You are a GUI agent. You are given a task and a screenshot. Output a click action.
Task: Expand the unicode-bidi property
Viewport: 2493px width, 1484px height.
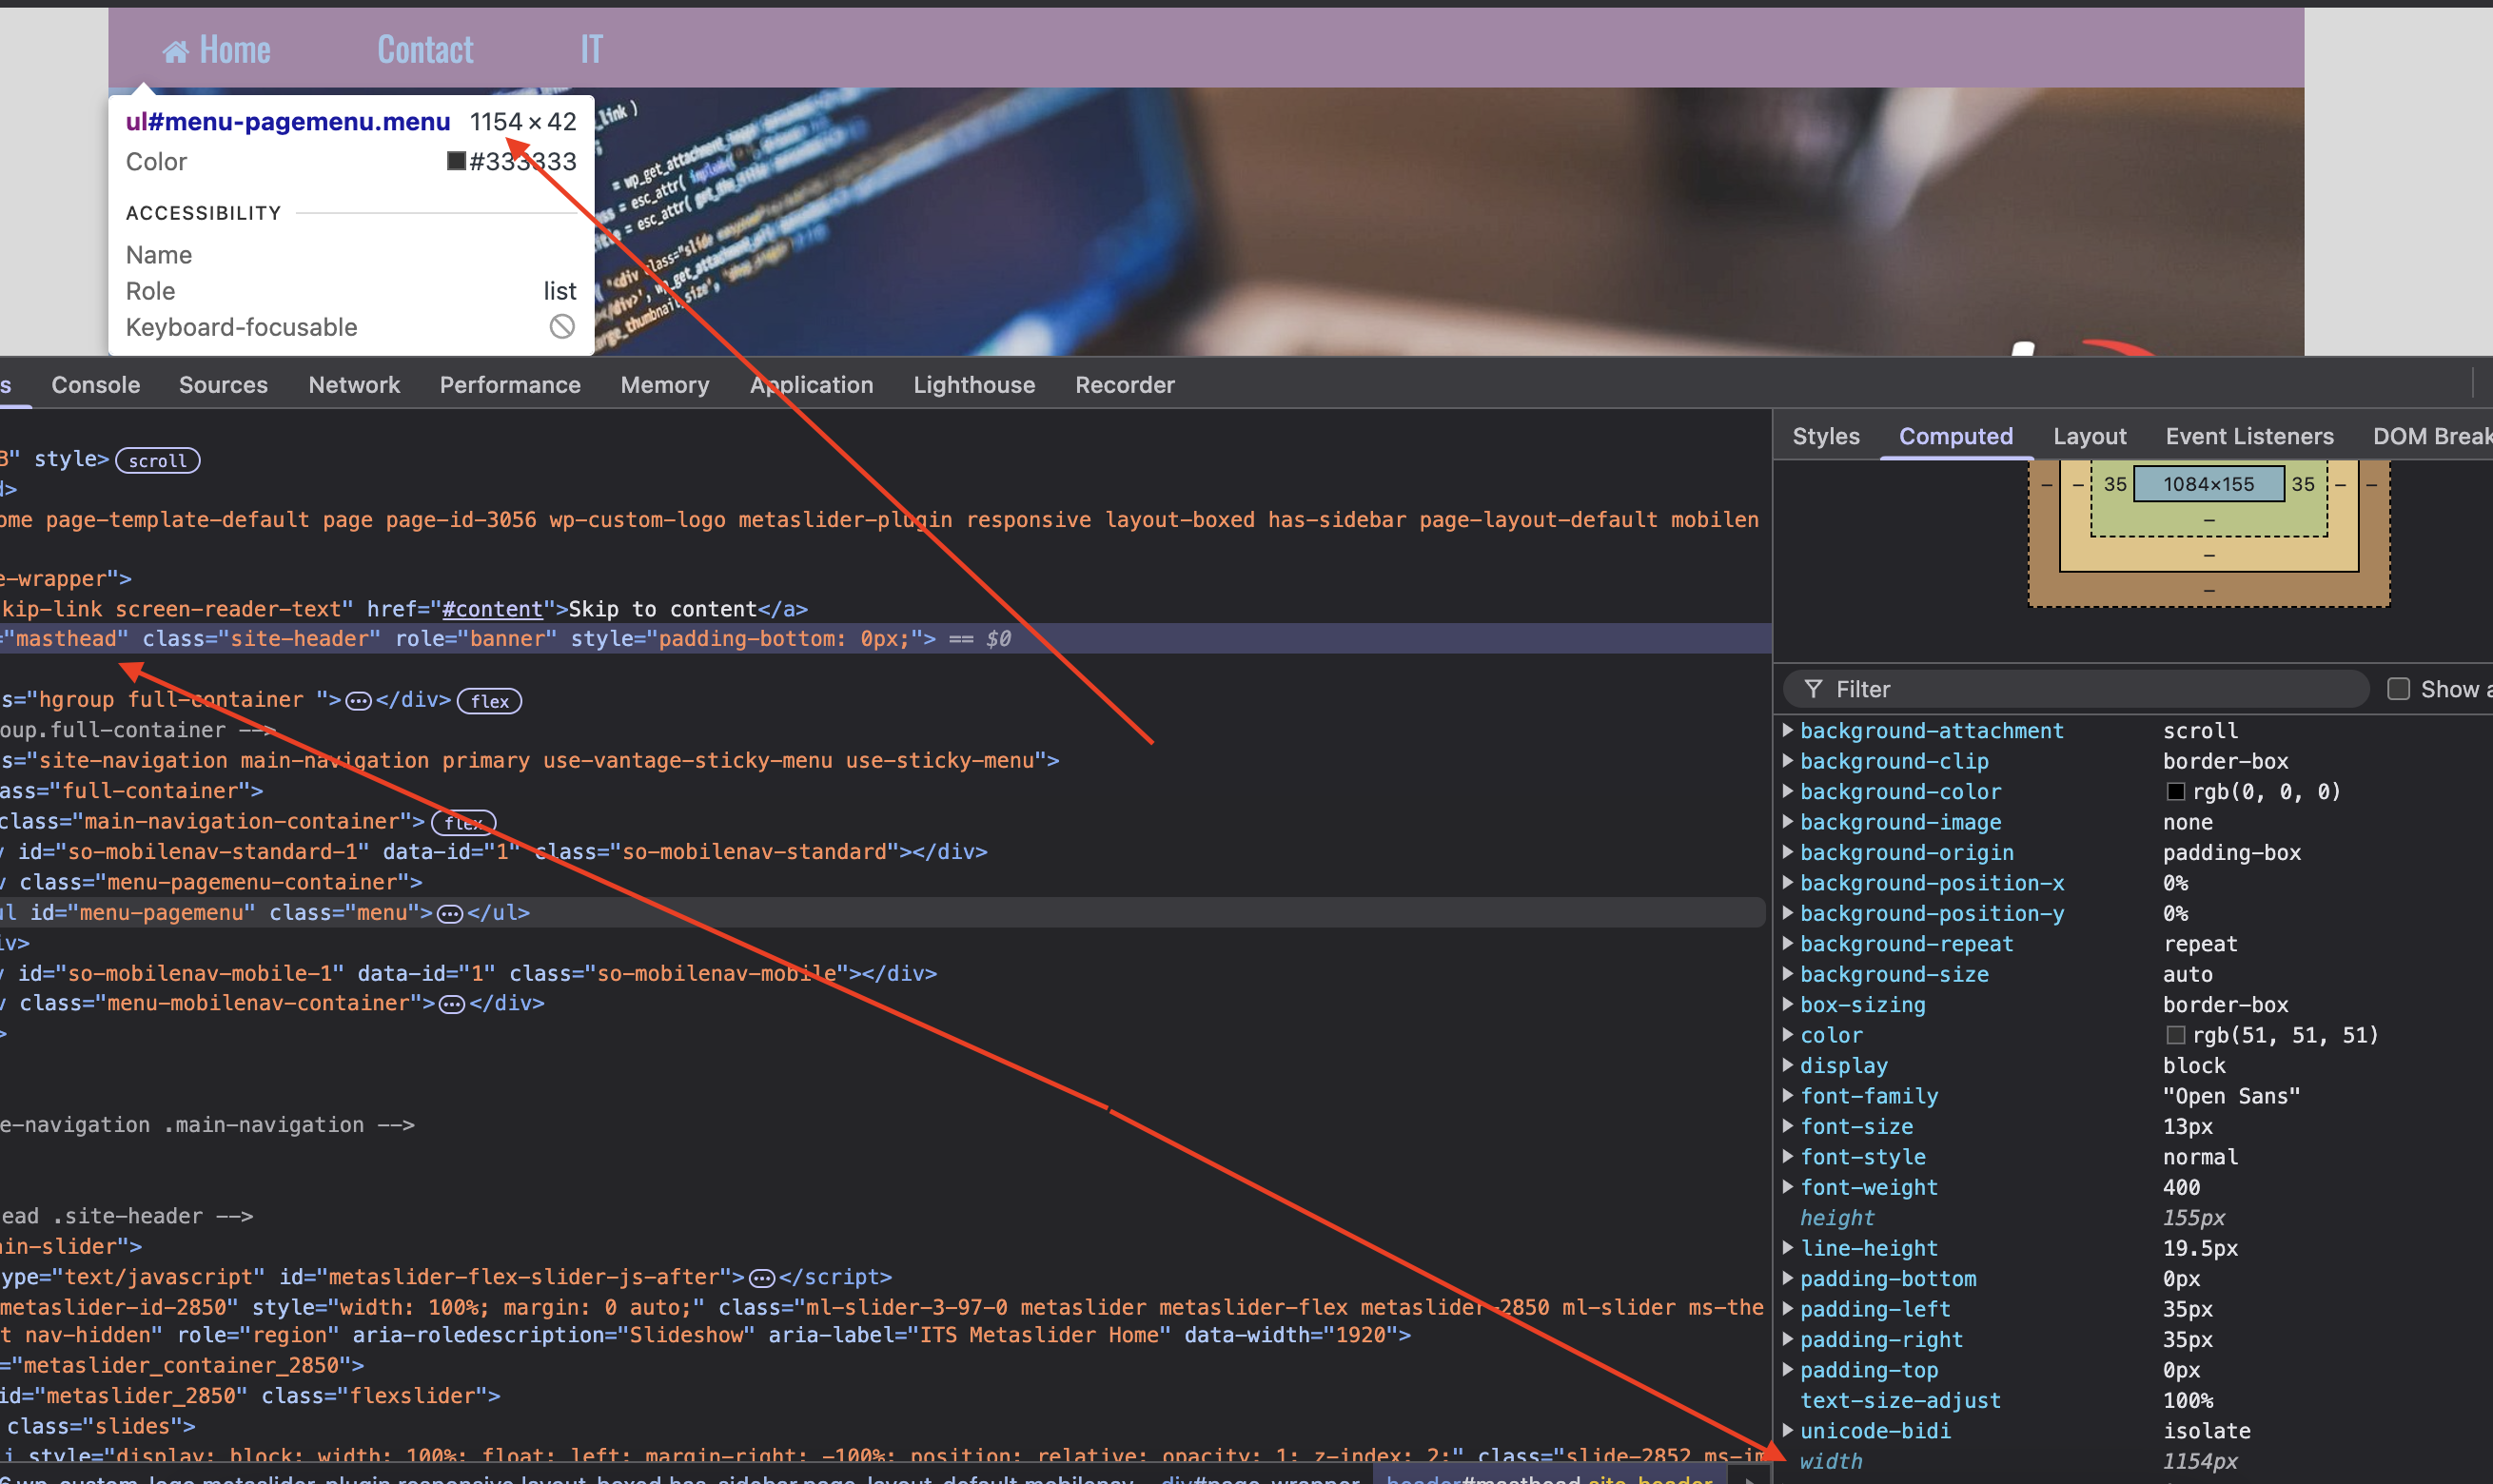pos(1787,1430)
